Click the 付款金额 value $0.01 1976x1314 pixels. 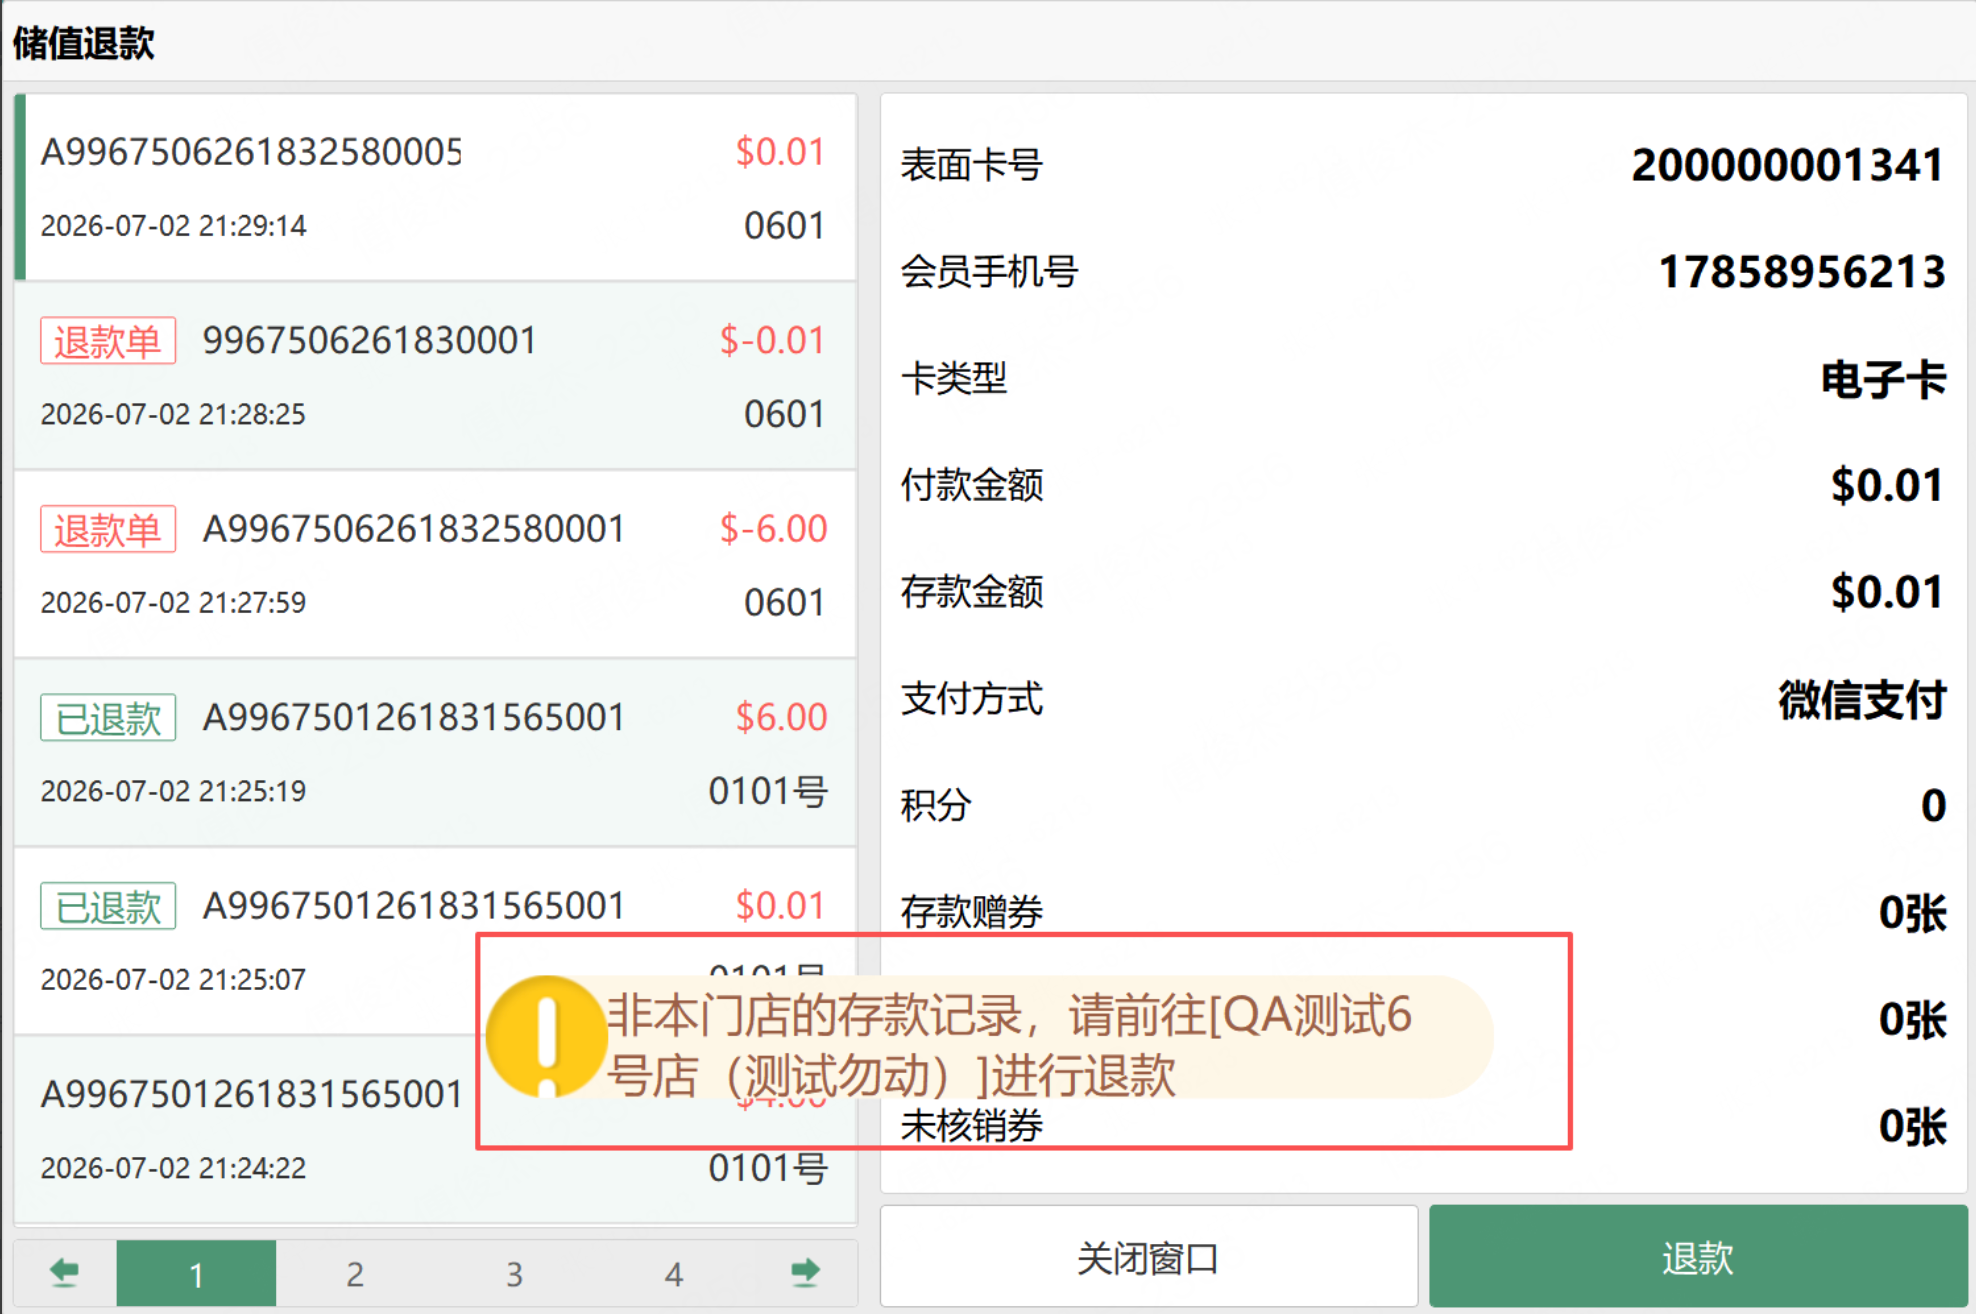click(1887, 486)
